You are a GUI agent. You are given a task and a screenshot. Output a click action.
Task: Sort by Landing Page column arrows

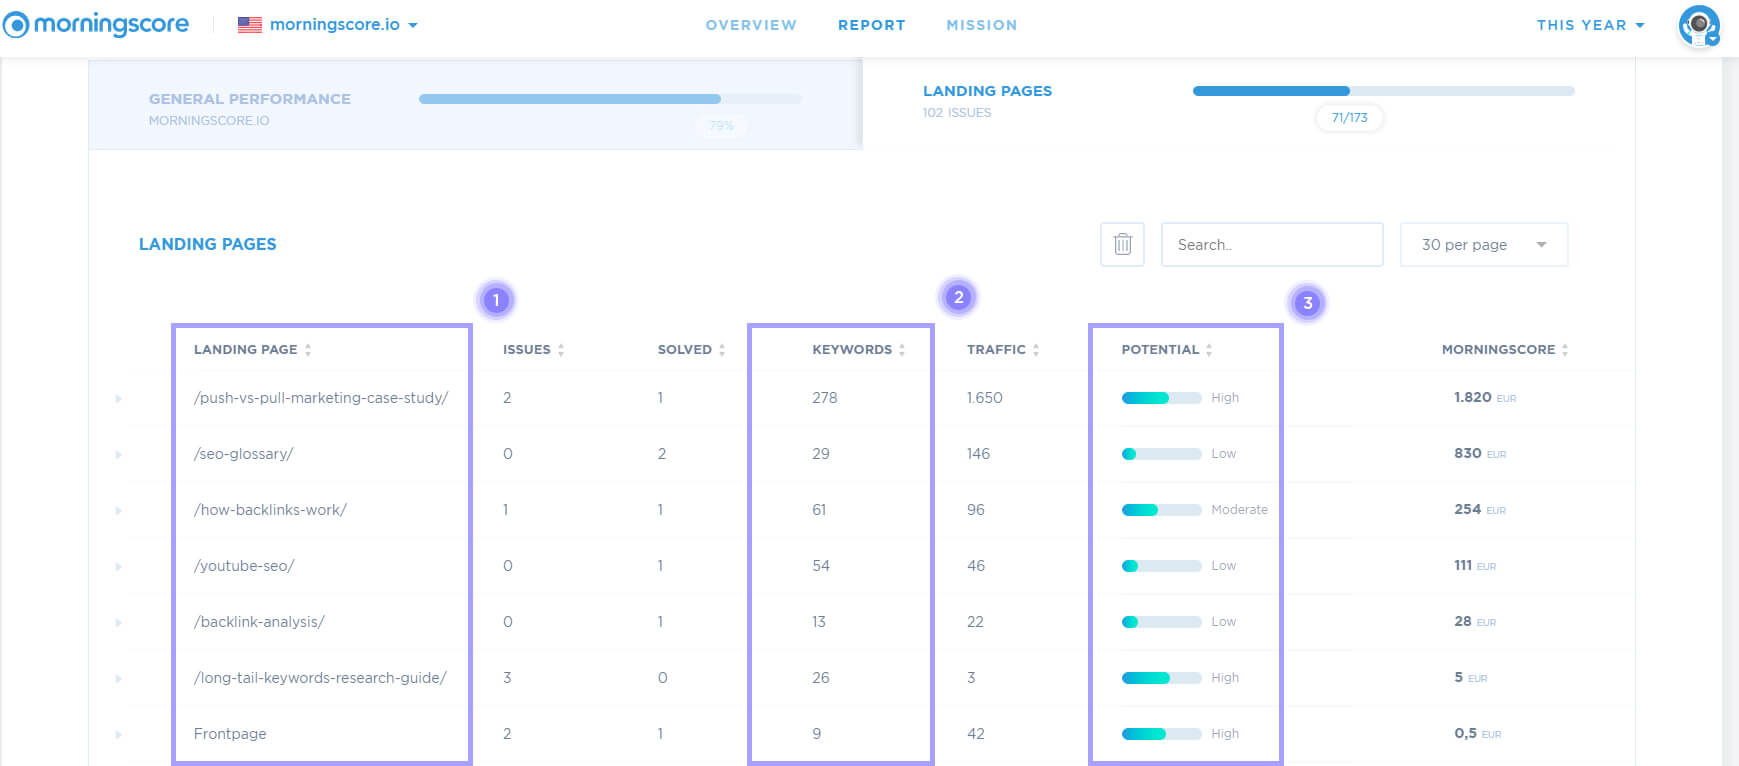[308, 350]
